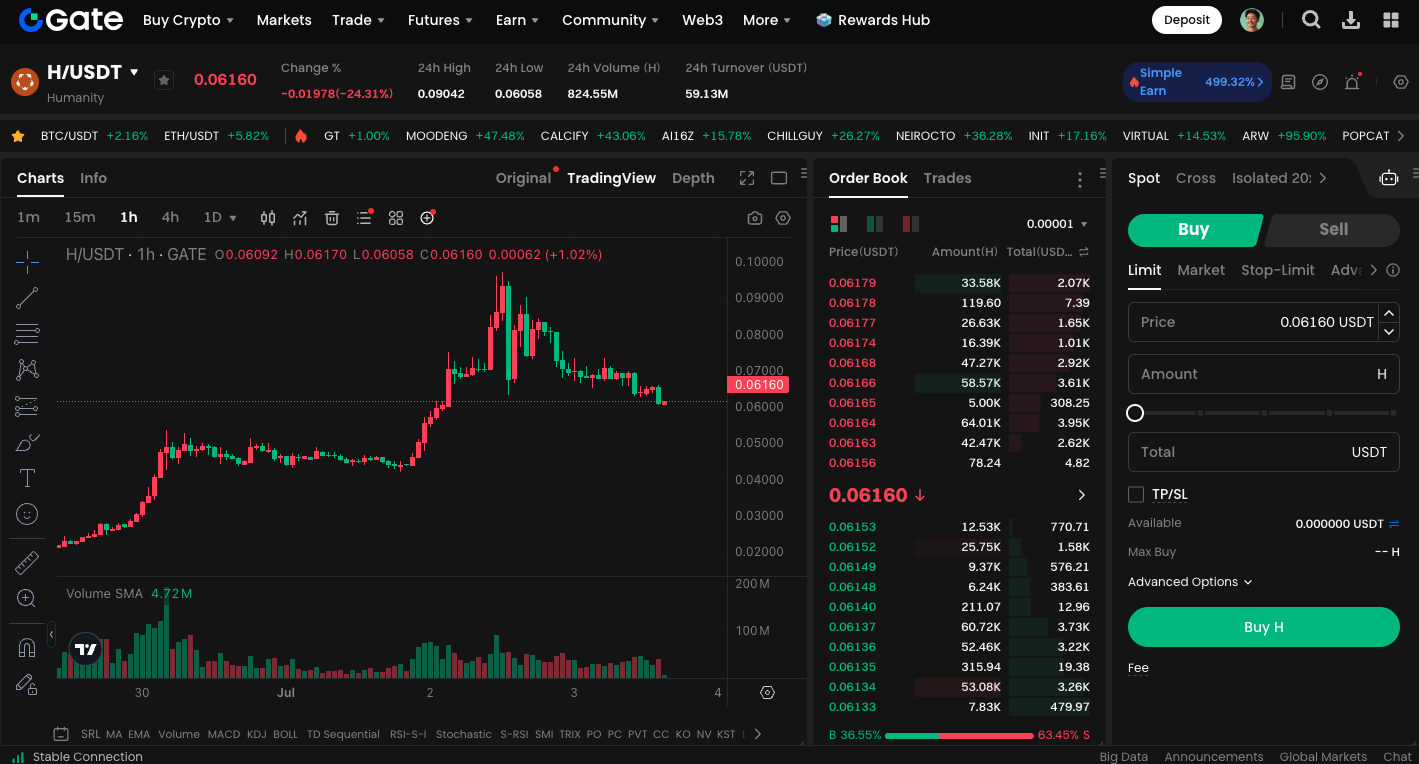Select the trend line drawing tool
1419x764 pixels.
(x=27, y=297)
